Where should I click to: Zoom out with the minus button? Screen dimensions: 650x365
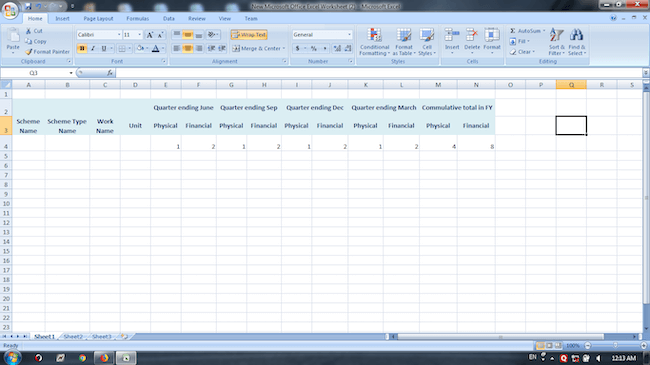coord(587,346)
